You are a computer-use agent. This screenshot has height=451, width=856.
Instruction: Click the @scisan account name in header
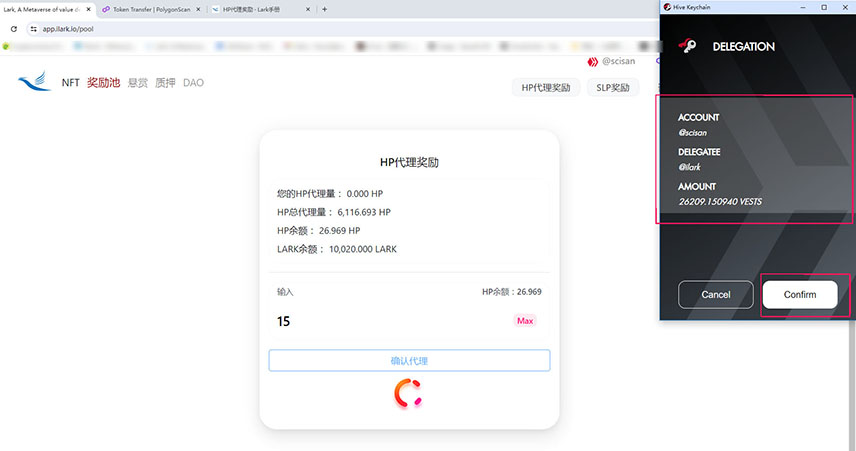[619, 61]
